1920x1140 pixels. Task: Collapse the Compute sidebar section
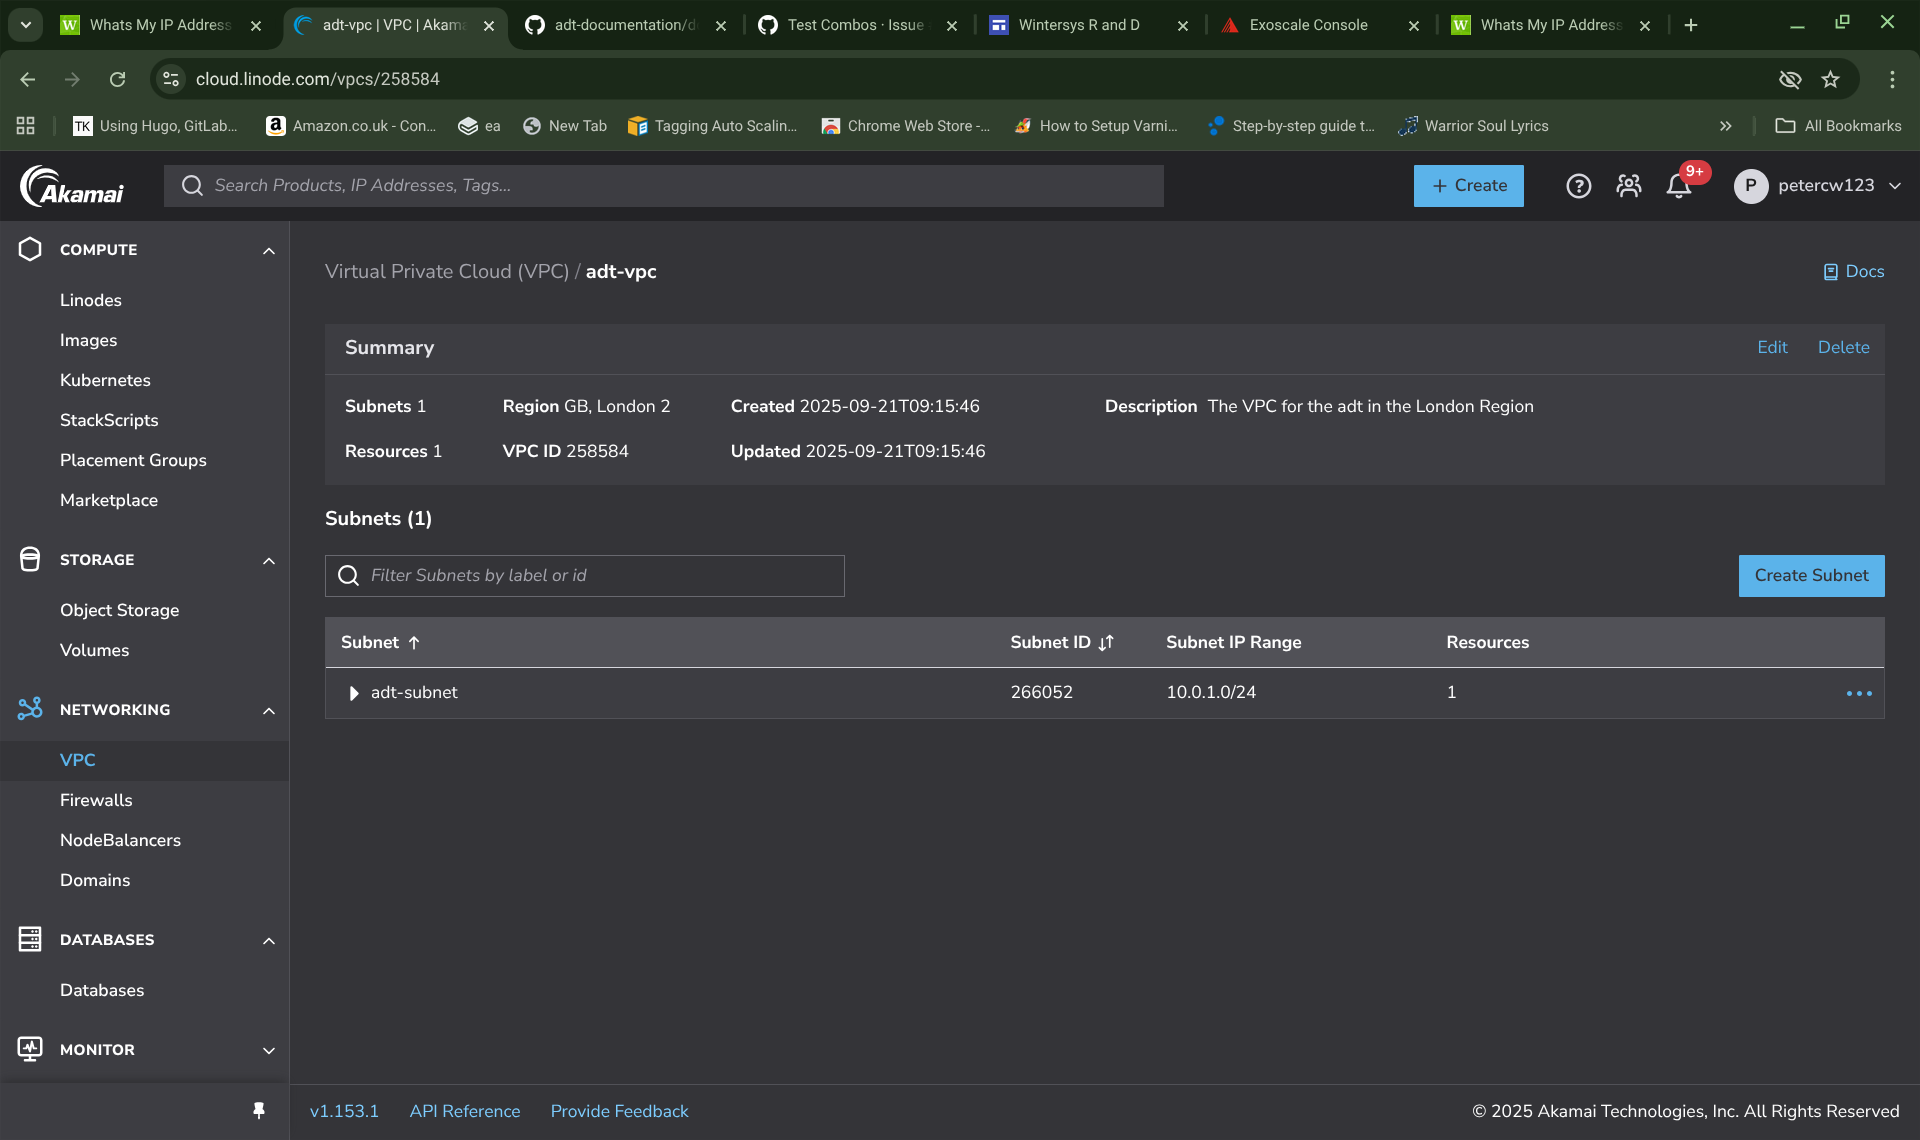tap(268, 250)
